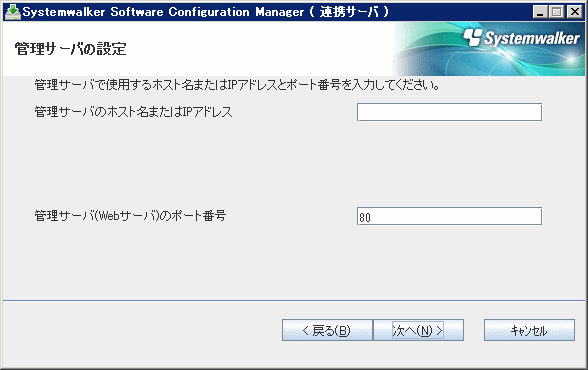
Task: Click the value 80 in port field
Action: (365, 217)
